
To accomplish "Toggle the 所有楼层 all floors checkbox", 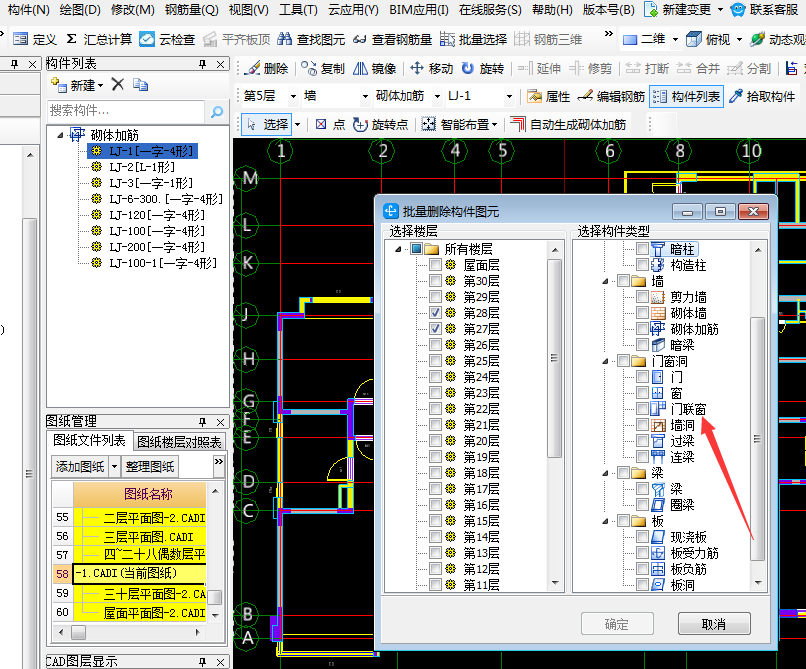I will [416, 249].
